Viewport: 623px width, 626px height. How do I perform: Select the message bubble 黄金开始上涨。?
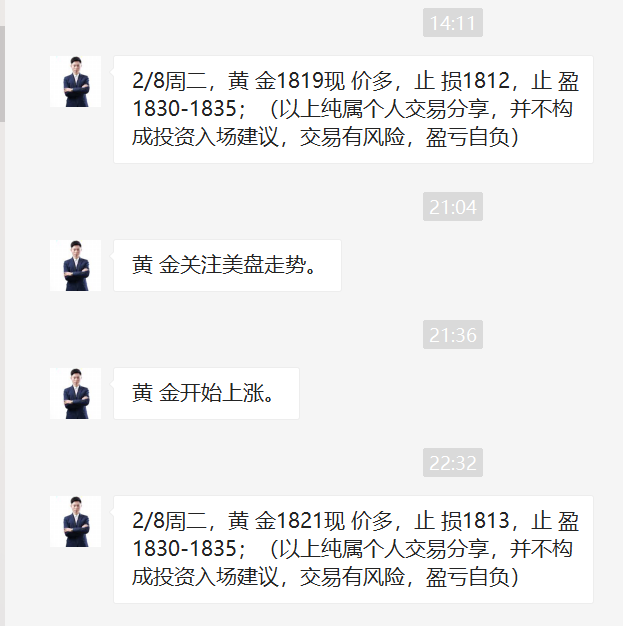[x=206, y=393]
